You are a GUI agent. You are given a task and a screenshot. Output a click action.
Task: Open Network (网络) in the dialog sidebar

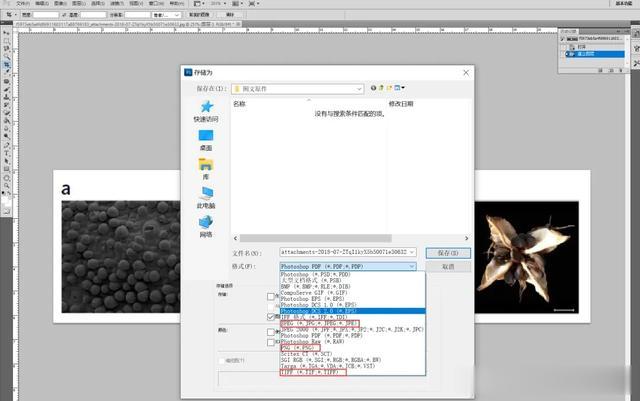[206, 227]
